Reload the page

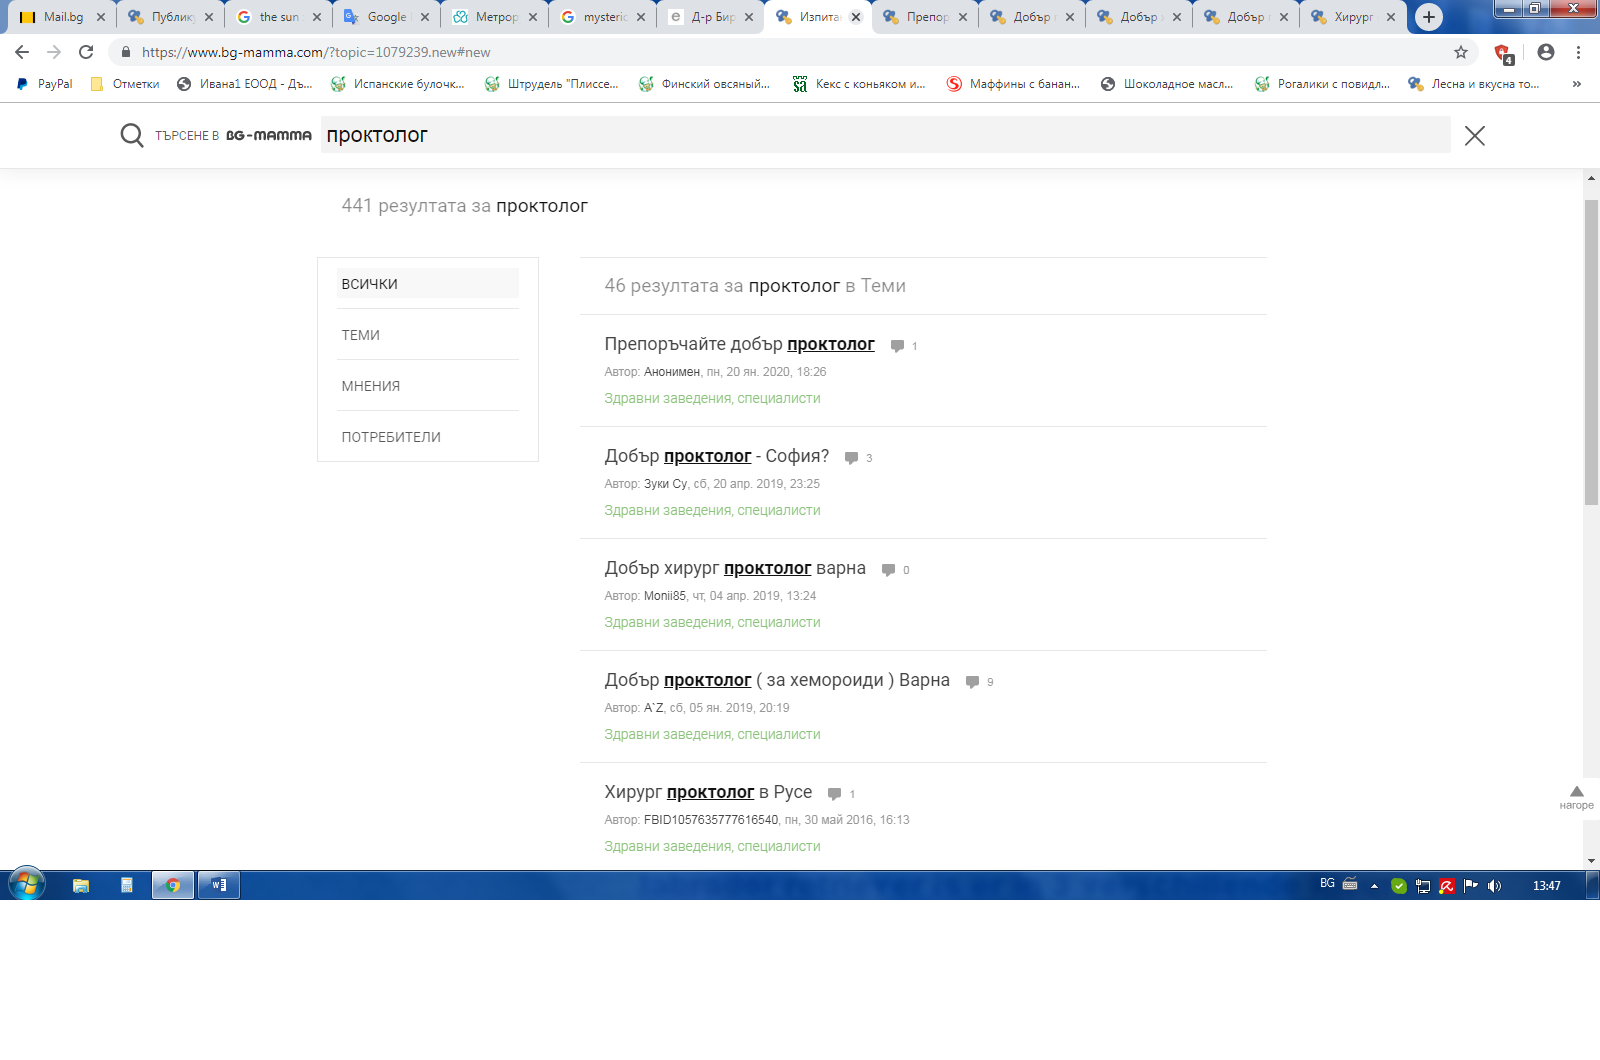tap(86, 52)
